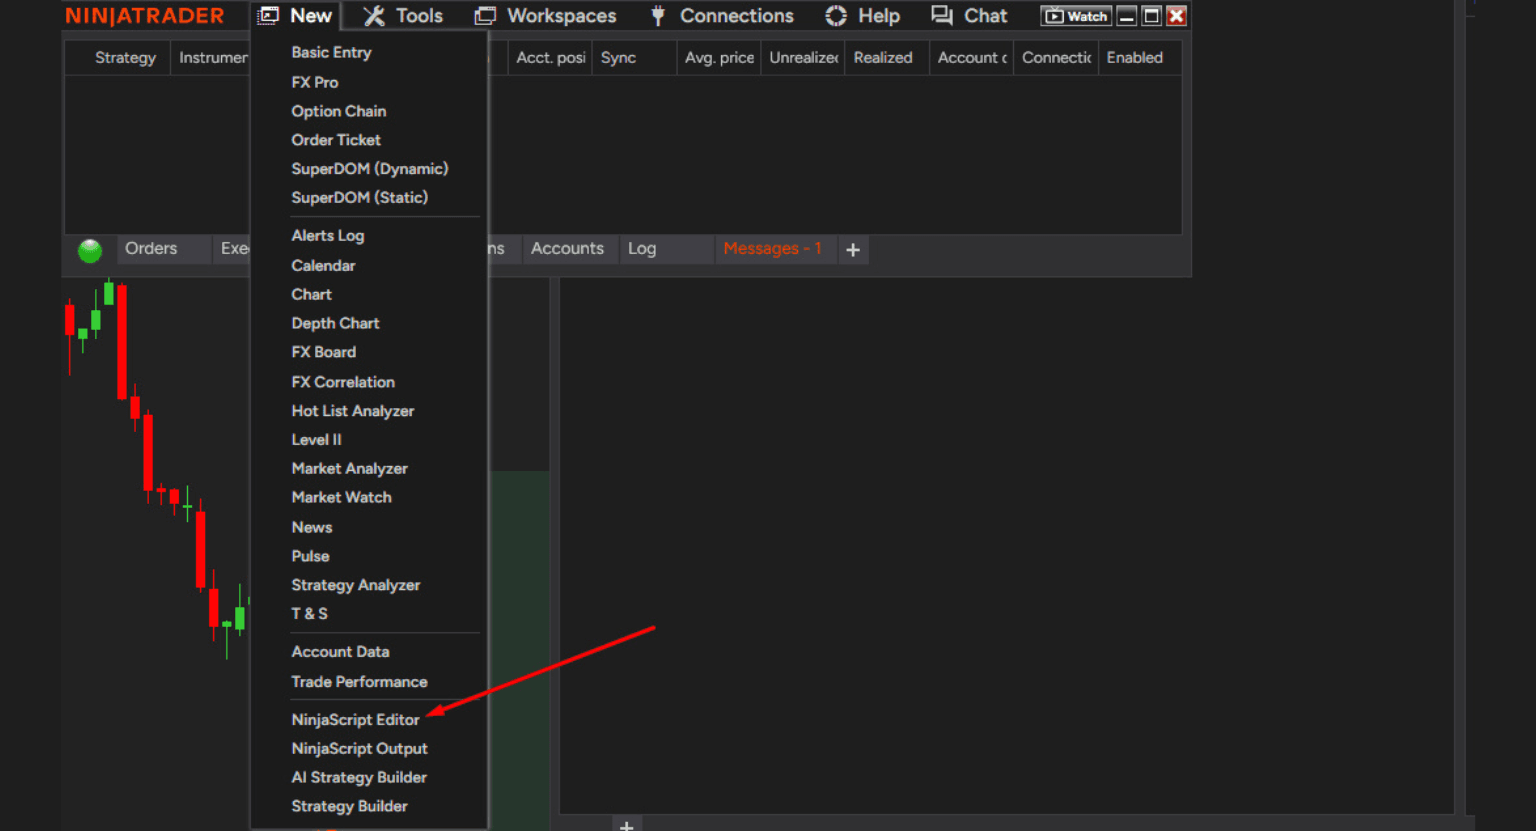
Task: Open the Help menu
Action: 862,16
